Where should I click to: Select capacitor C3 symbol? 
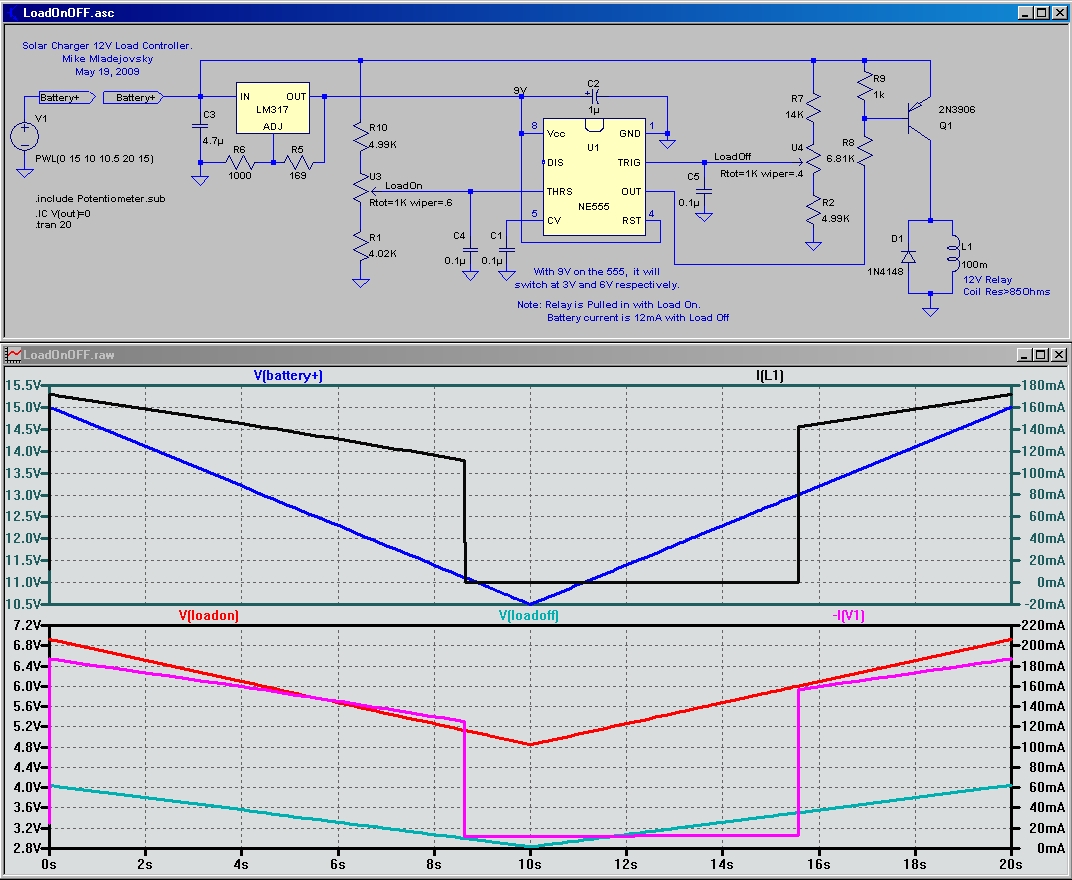(x=200, y=126)
